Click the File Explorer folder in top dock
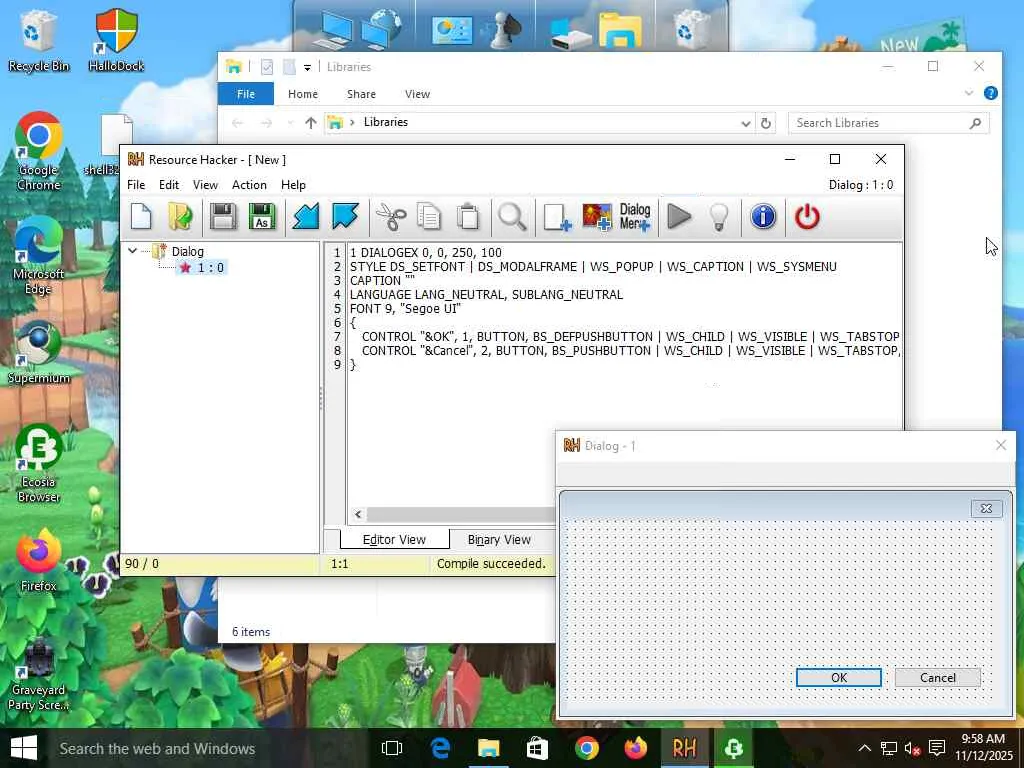The height and width of the screenshot is (768, 1024). [620, 31]
